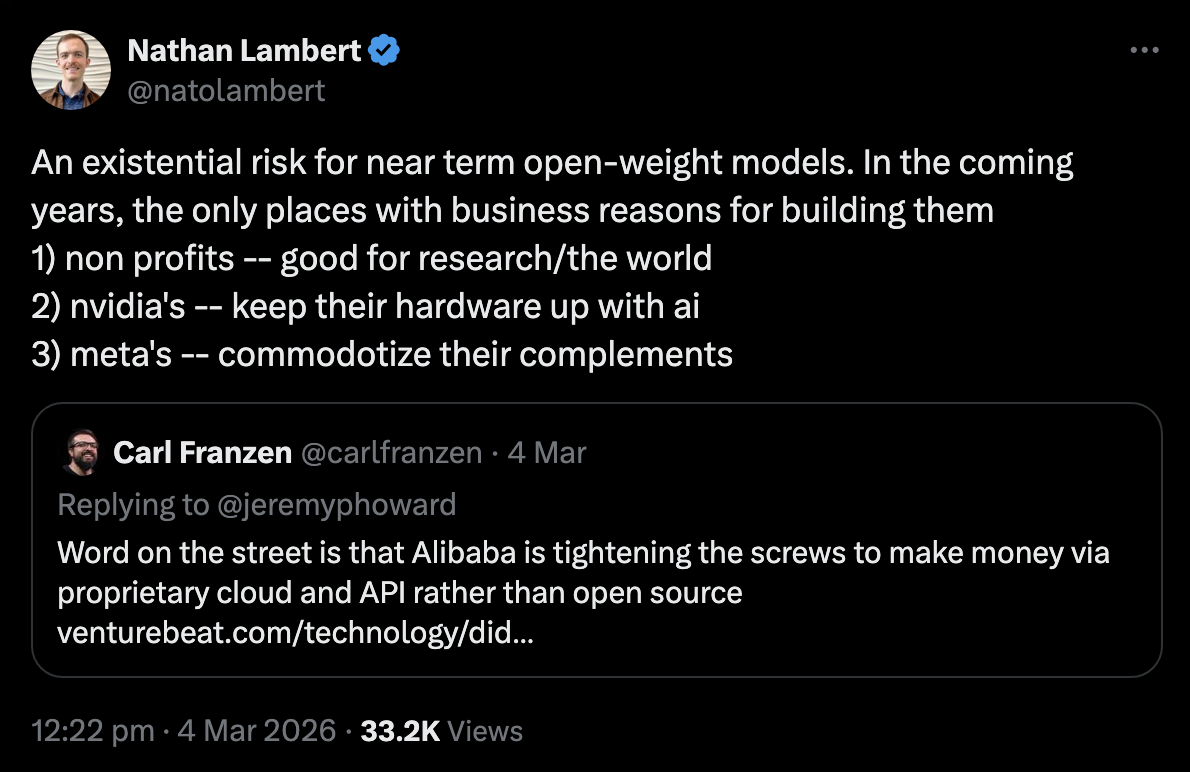The width and height of the screenshot is (1190, 772).
Task: Click the @carlfranzen handle
Action: [390, 453]
